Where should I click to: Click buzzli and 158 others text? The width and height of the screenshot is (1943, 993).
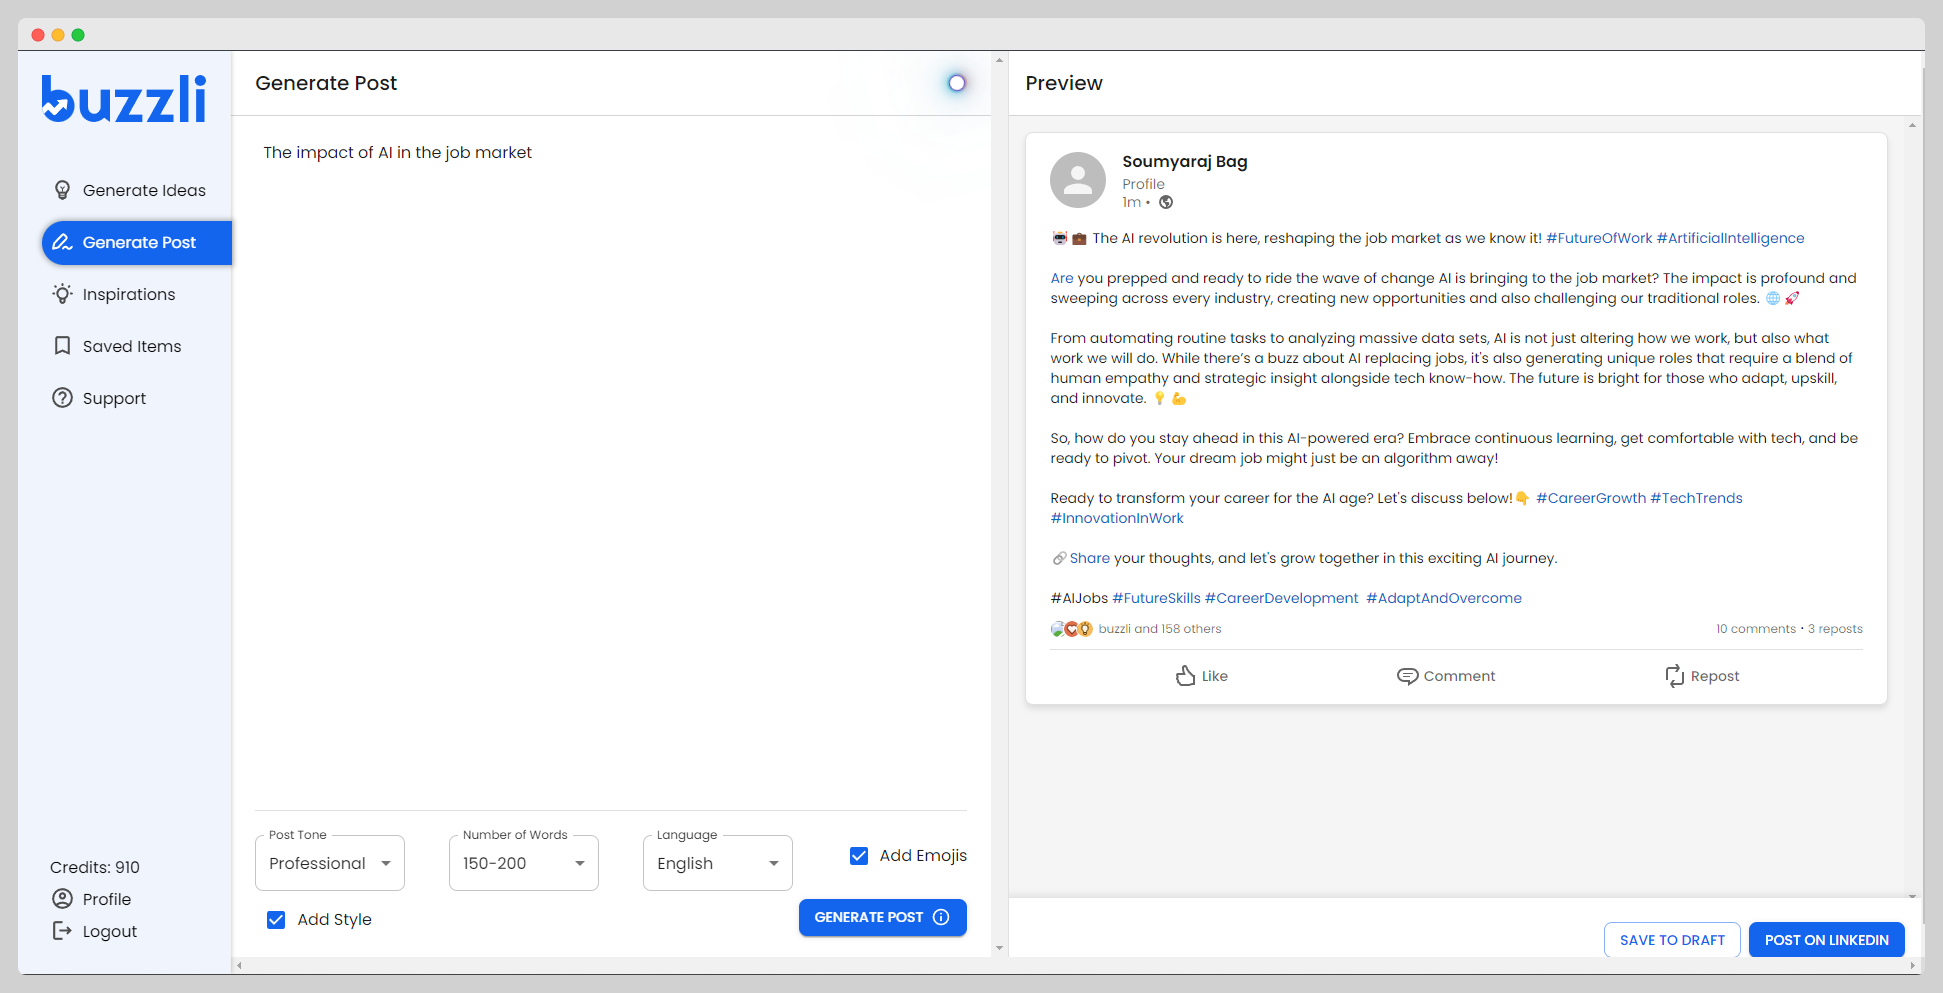pos(1160,629)
